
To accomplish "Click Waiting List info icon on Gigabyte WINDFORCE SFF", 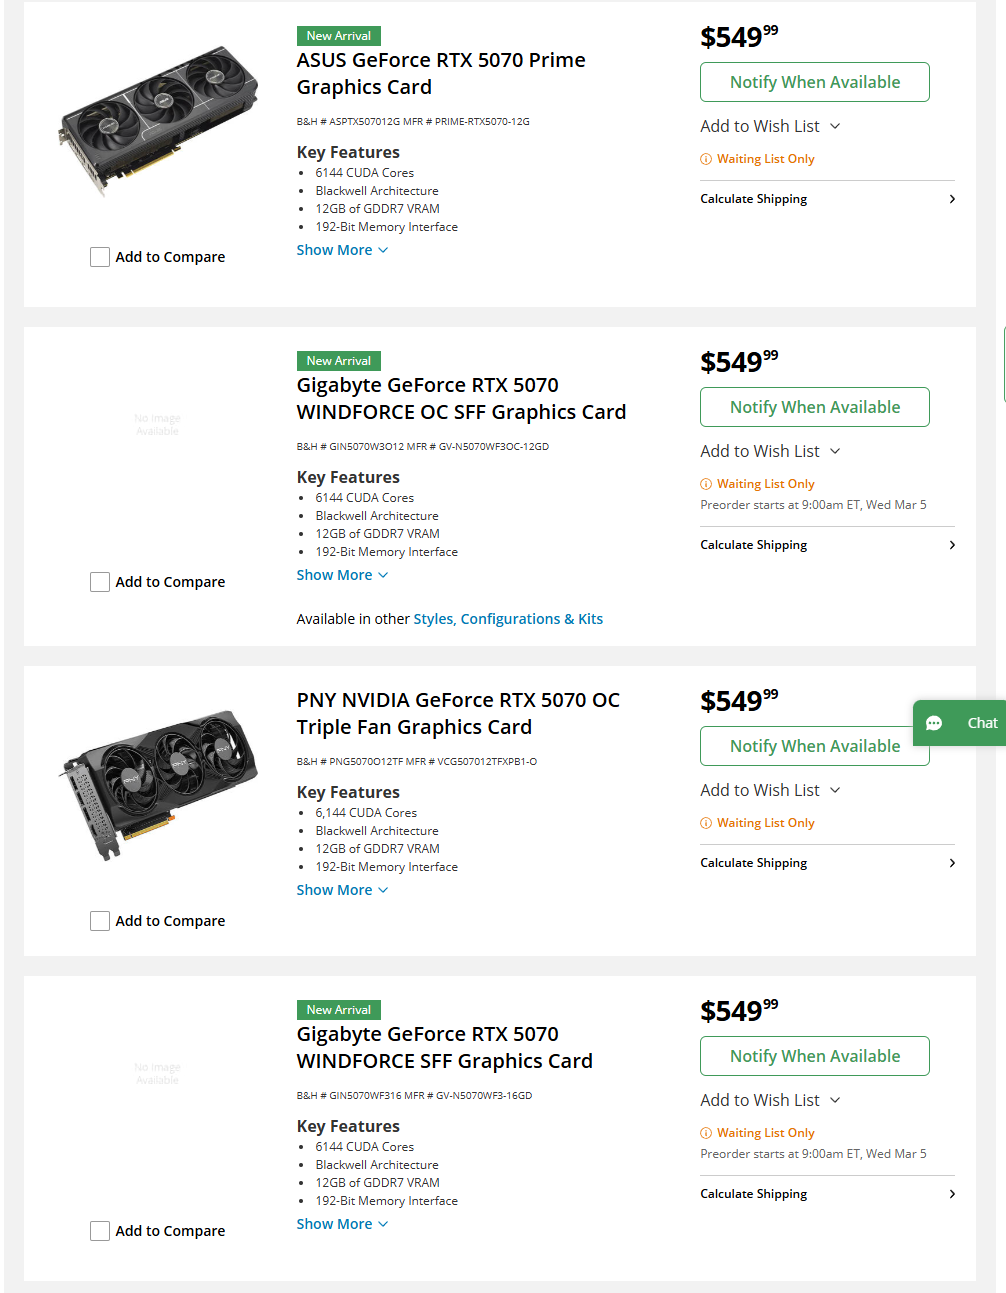I will click(706, 1132).
